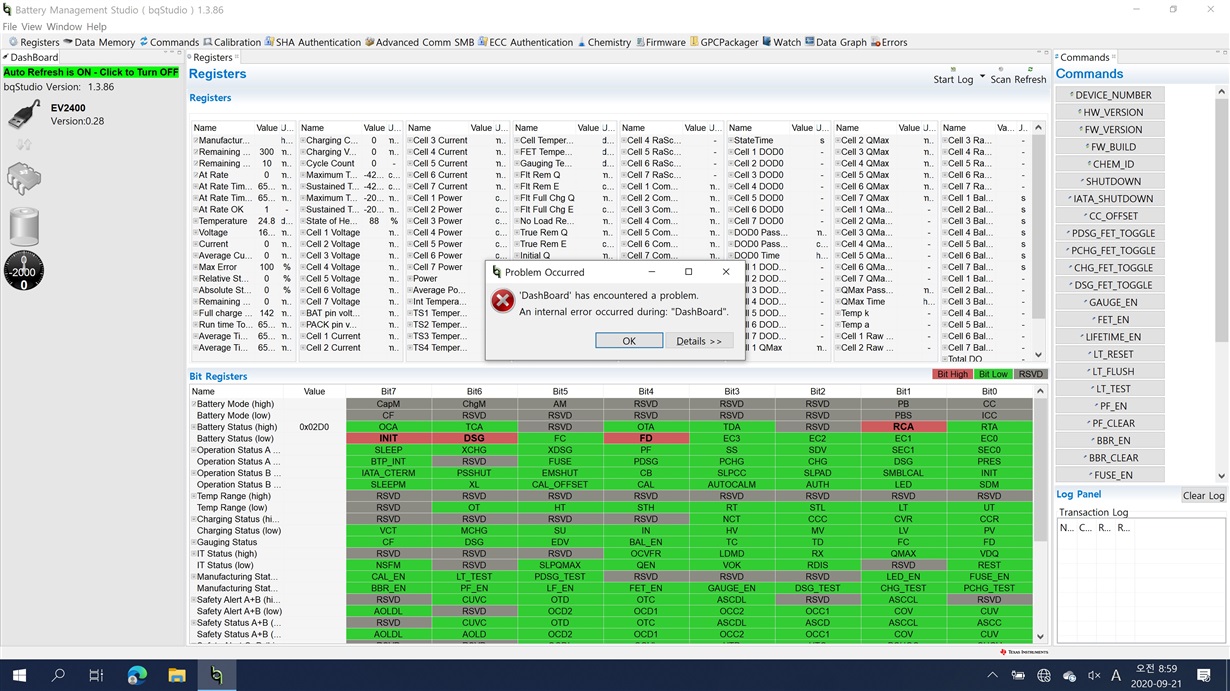Select the Registers view tab
The width and height of the screenshot is (1230, 691).
(x=212, y=57)
